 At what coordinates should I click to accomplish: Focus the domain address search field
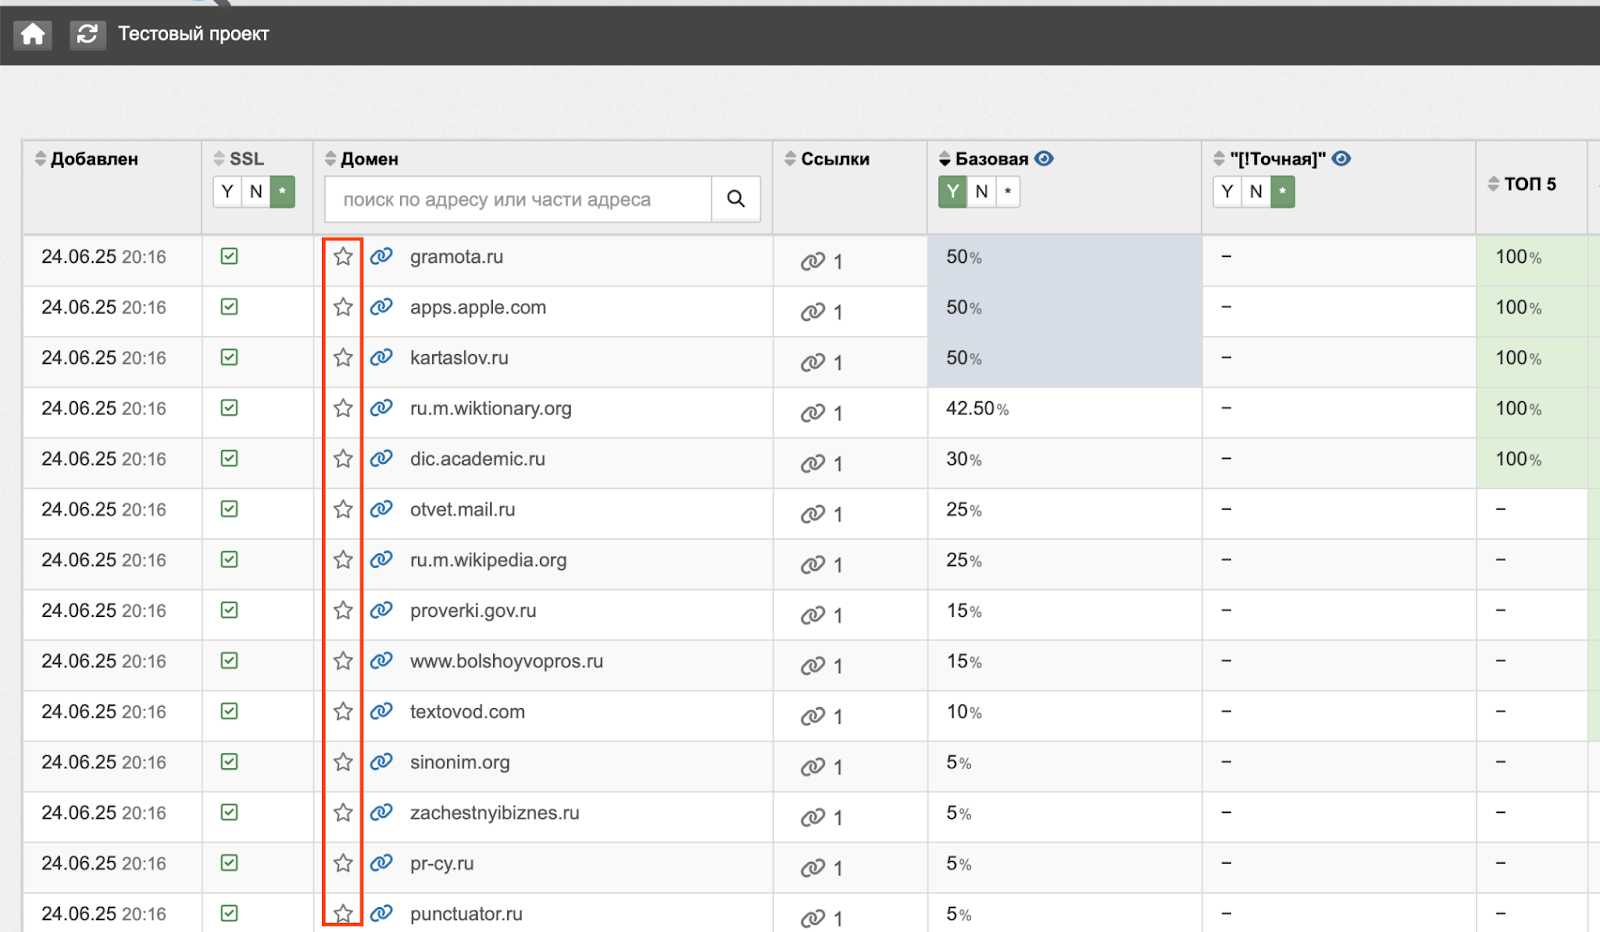(x=518, y=199)
